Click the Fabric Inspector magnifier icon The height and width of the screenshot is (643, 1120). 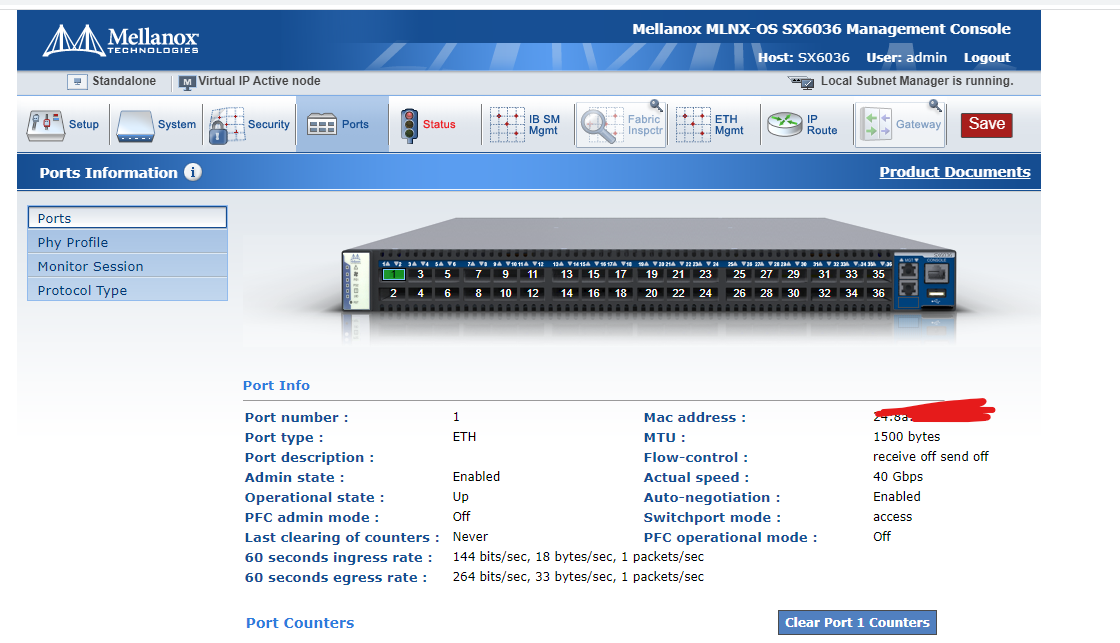point(601,125)
